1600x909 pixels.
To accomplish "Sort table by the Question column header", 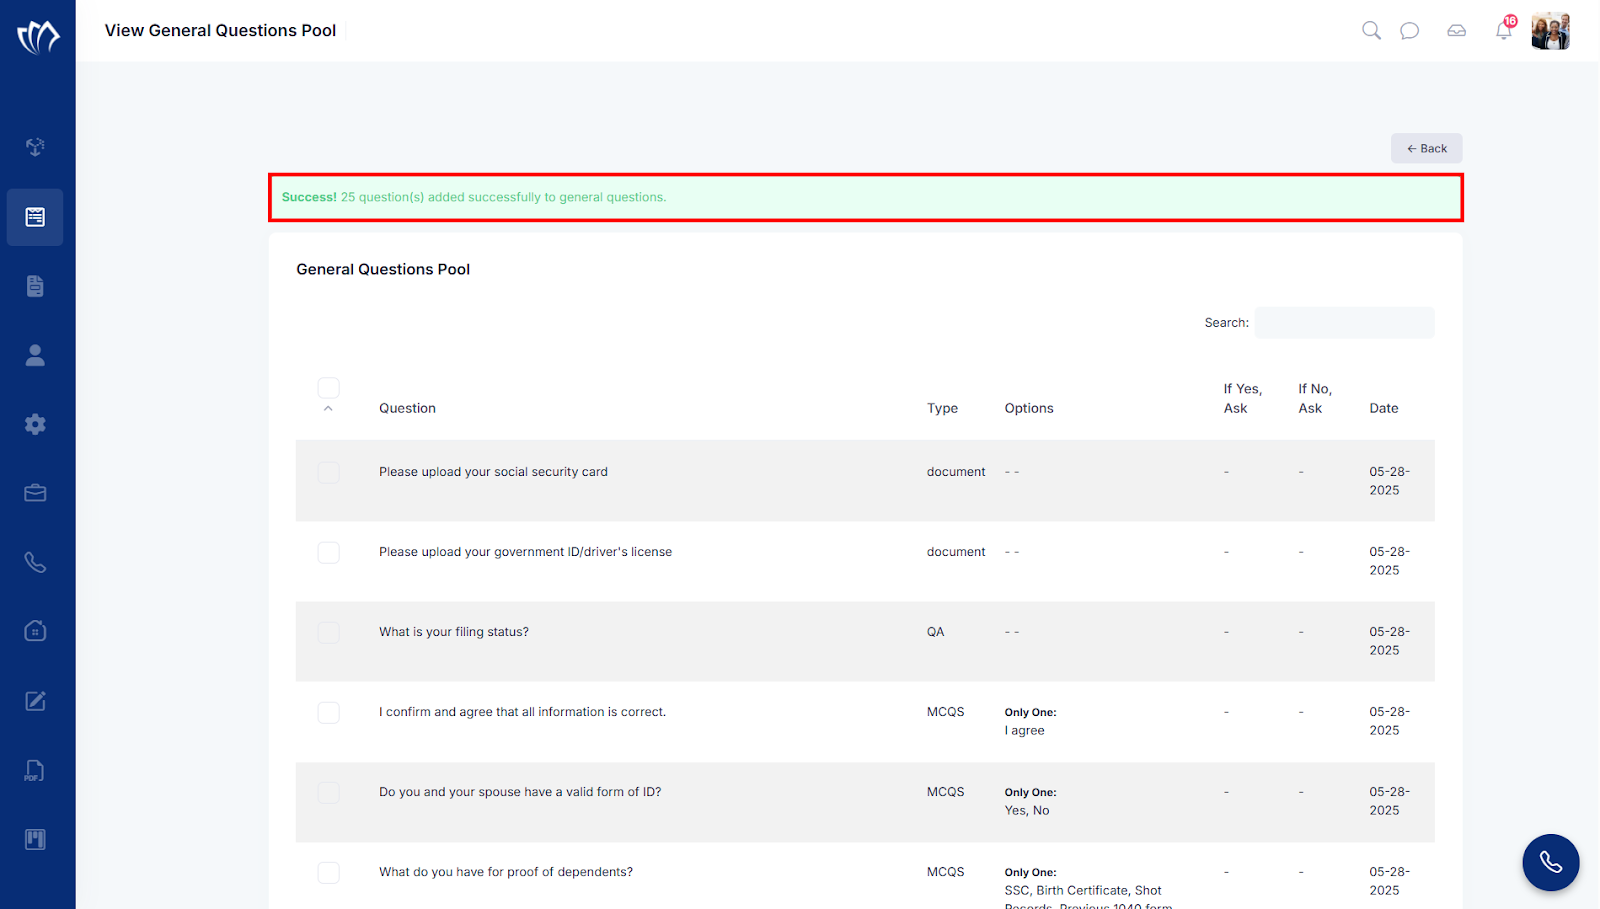I will click(x=407, y=408).
